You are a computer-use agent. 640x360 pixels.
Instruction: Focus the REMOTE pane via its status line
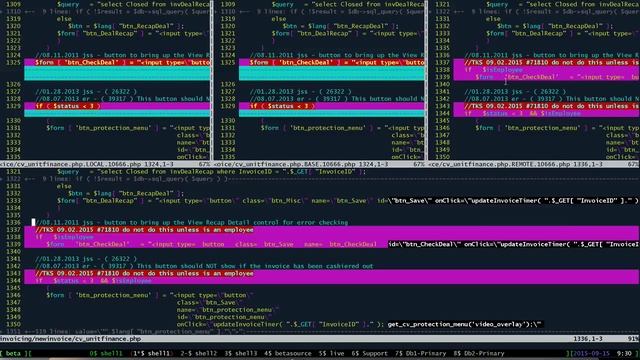pyautogui.click(x=533, y=164)
